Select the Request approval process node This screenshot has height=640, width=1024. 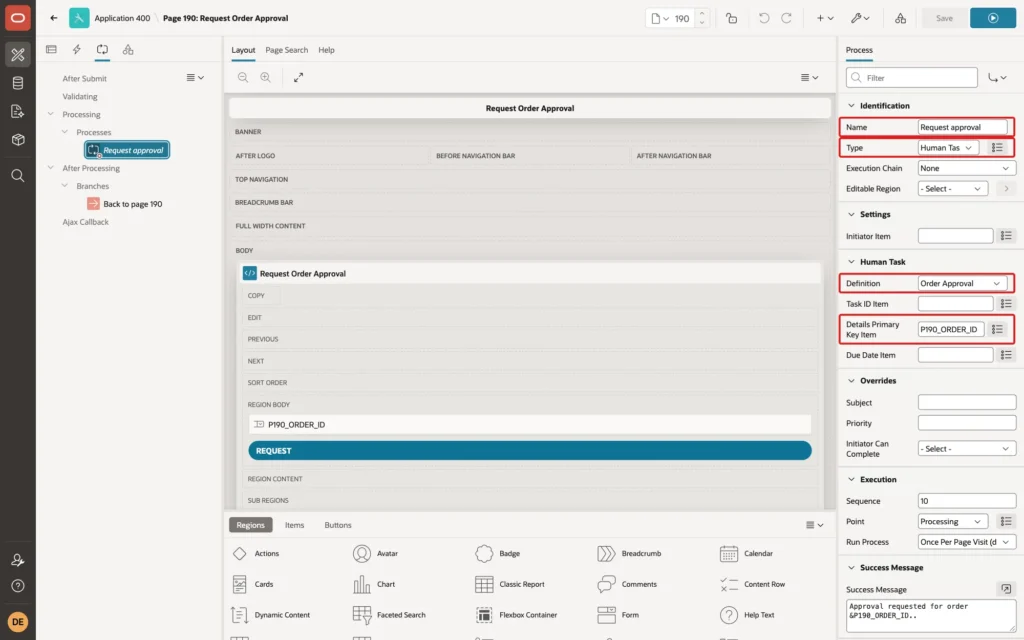click(x=127, y=150)
